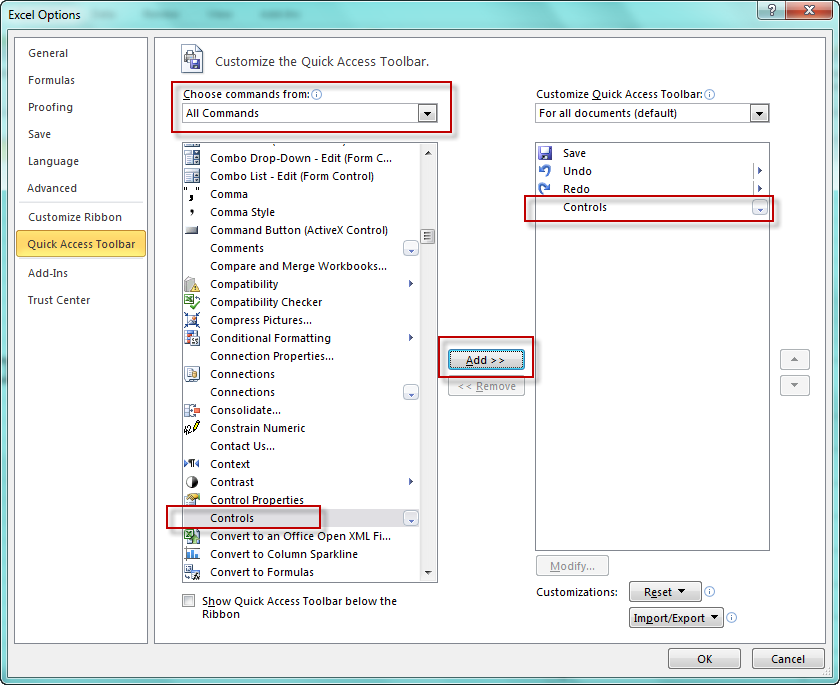Go to the Advanced options category
Screen dimensions: 840x685
(52, 188)
